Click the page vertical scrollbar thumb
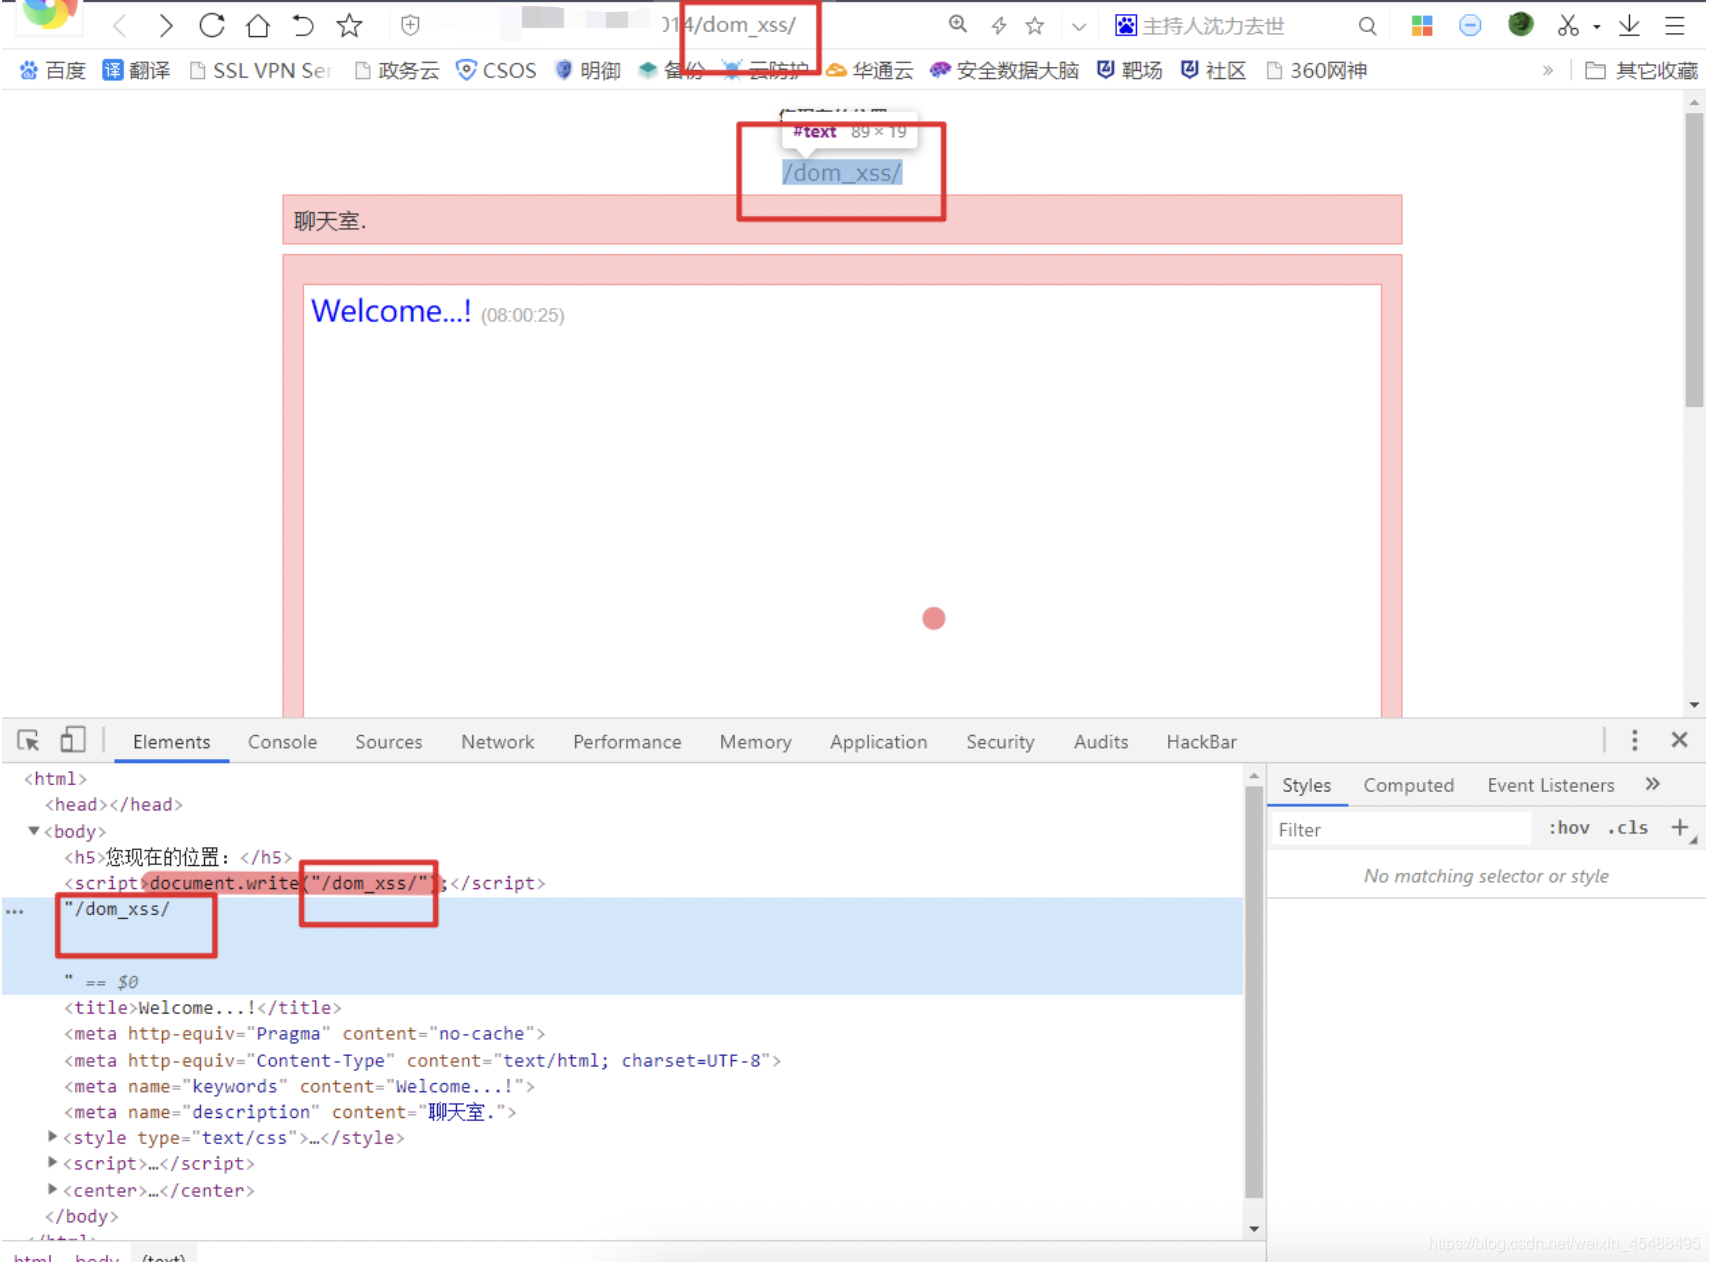Screen dimensions: 1710x1262 1694,260
